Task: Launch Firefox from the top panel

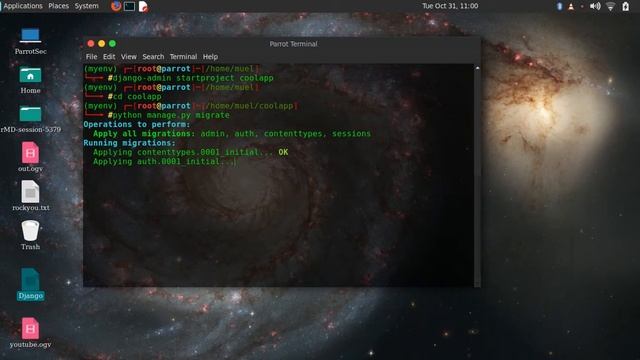Action: [116, 6]
